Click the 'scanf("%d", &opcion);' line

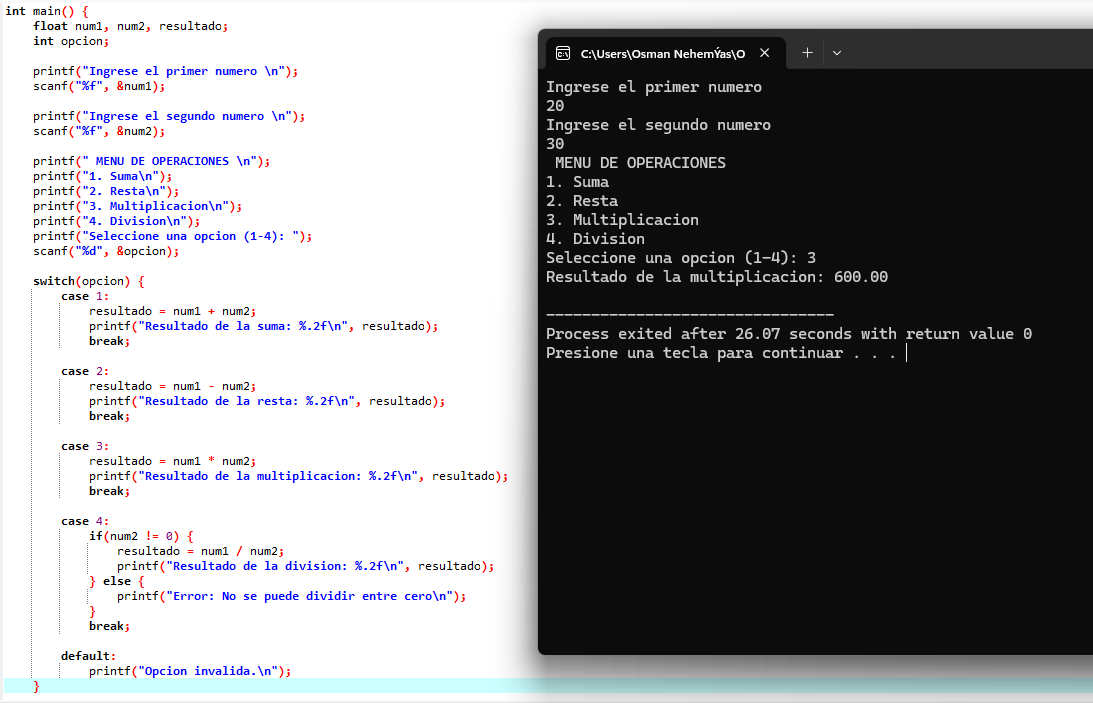106,251
